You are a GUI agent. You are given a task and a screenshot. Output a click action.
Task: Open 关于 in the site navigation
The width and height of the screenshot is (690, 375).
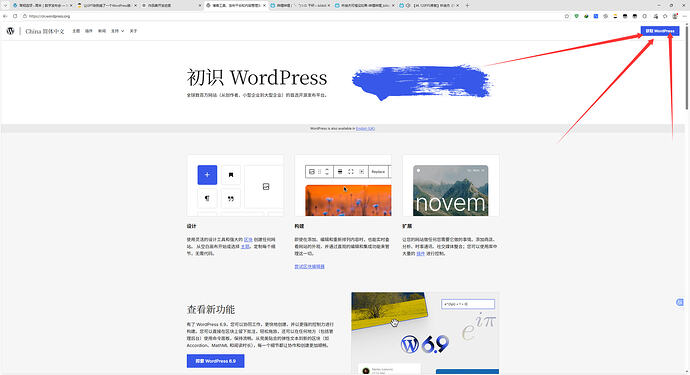click(133, 31)
